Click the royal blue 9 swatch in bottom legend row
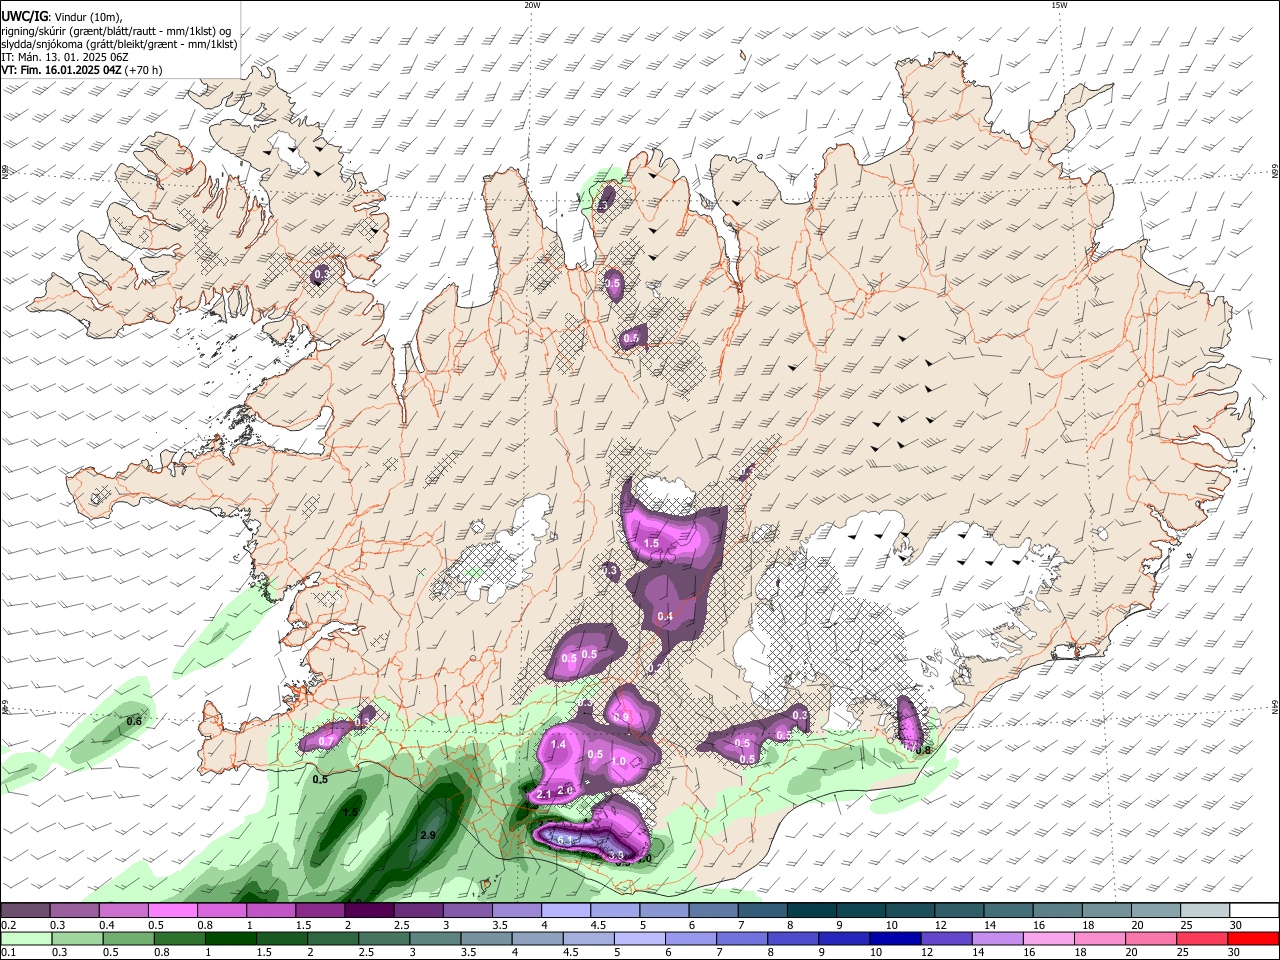1280x960 pixels. point(842,938)
